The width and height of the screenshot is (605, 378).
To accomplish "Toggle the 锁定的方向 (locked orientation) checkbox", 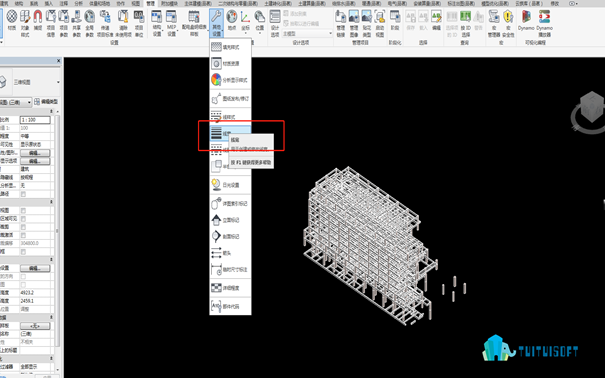I will tap(23, 277).
